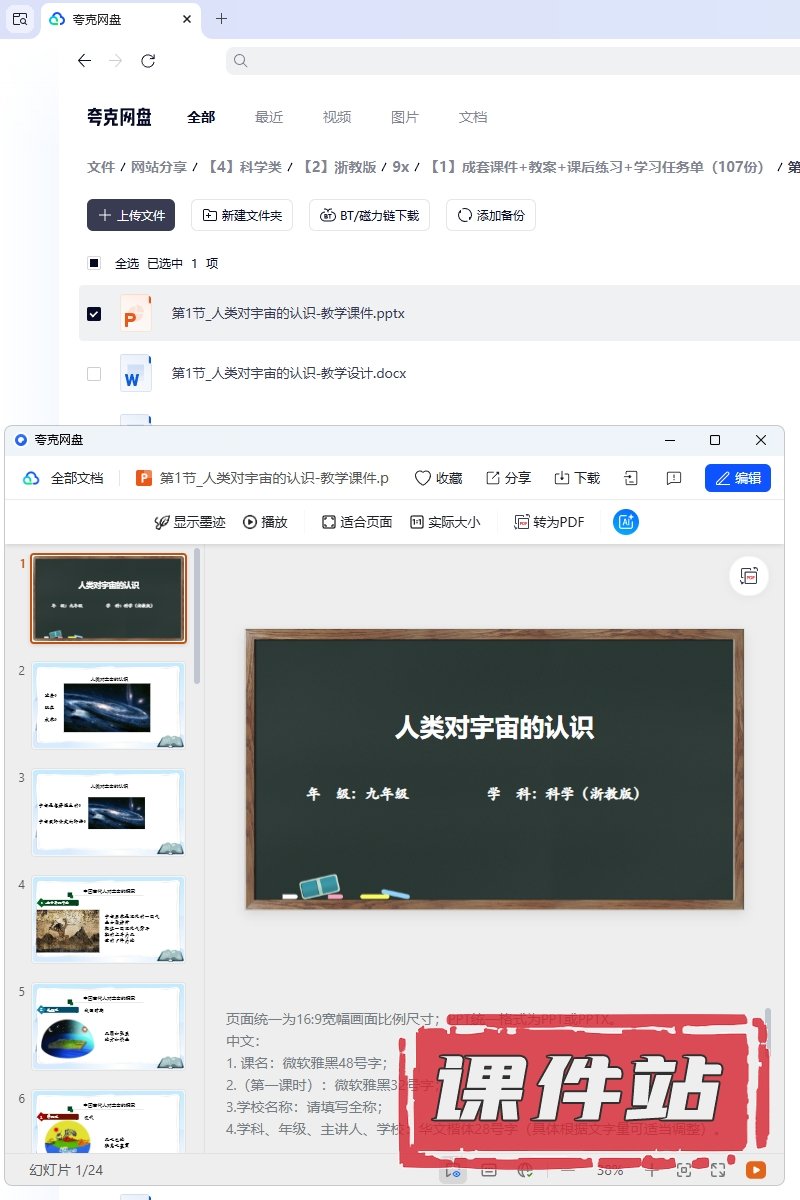Click the 上传文件 upload button
800x1200 pixels.
(131, 215)
